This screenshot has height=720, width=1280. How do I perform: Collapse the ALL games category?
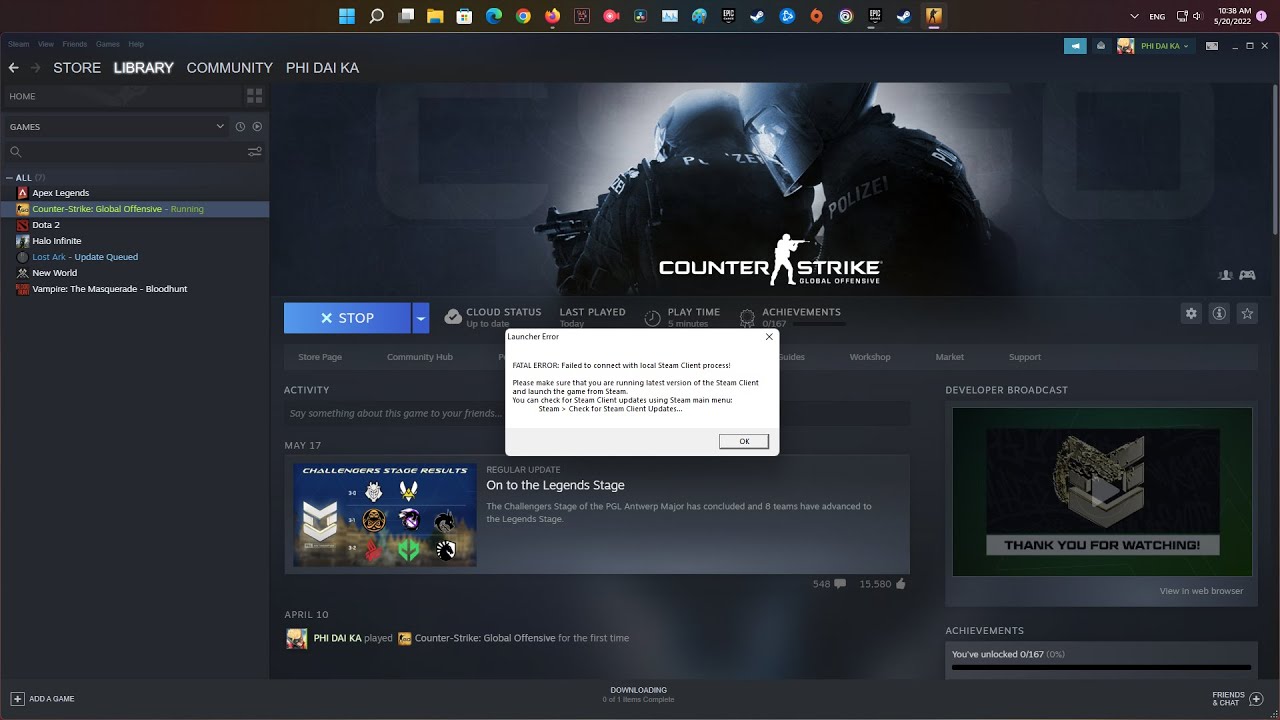9,178
